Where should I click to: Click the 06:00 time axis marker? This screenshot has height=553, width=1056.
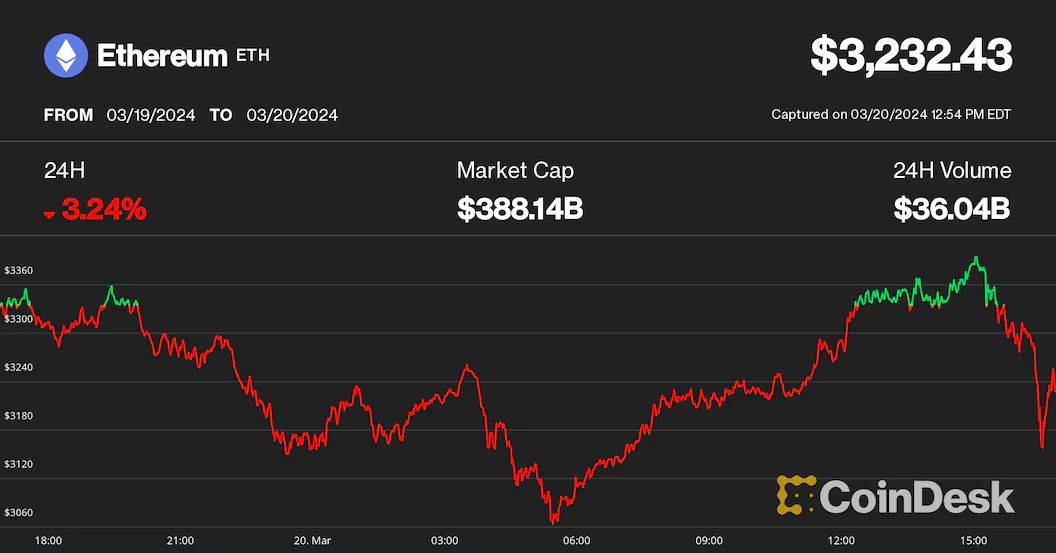576,541
